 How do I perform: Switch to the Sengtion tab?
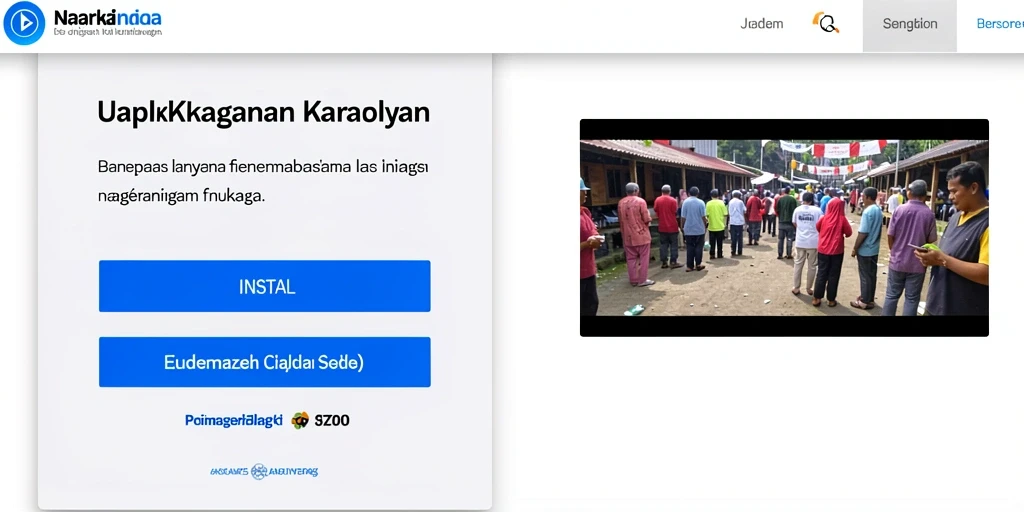tap(910, 25)
